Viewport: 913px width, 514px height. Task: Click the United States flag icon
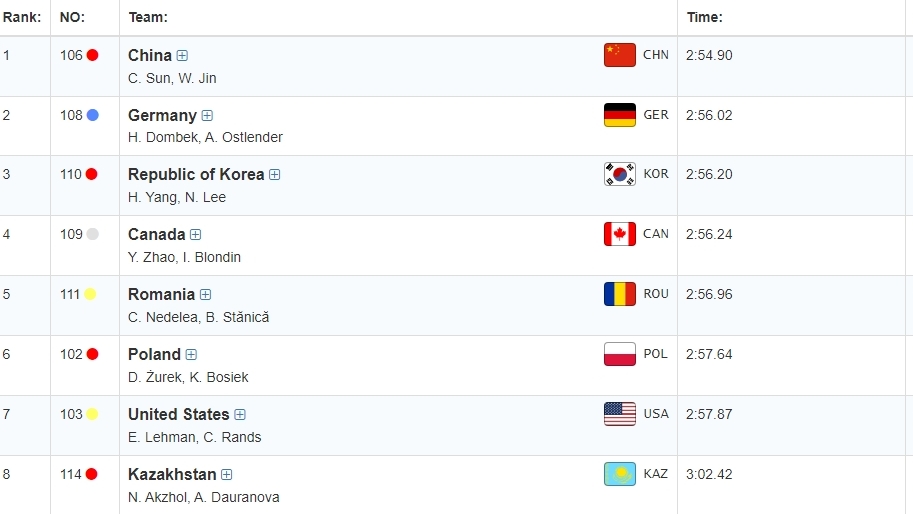[x=620, y=414]
